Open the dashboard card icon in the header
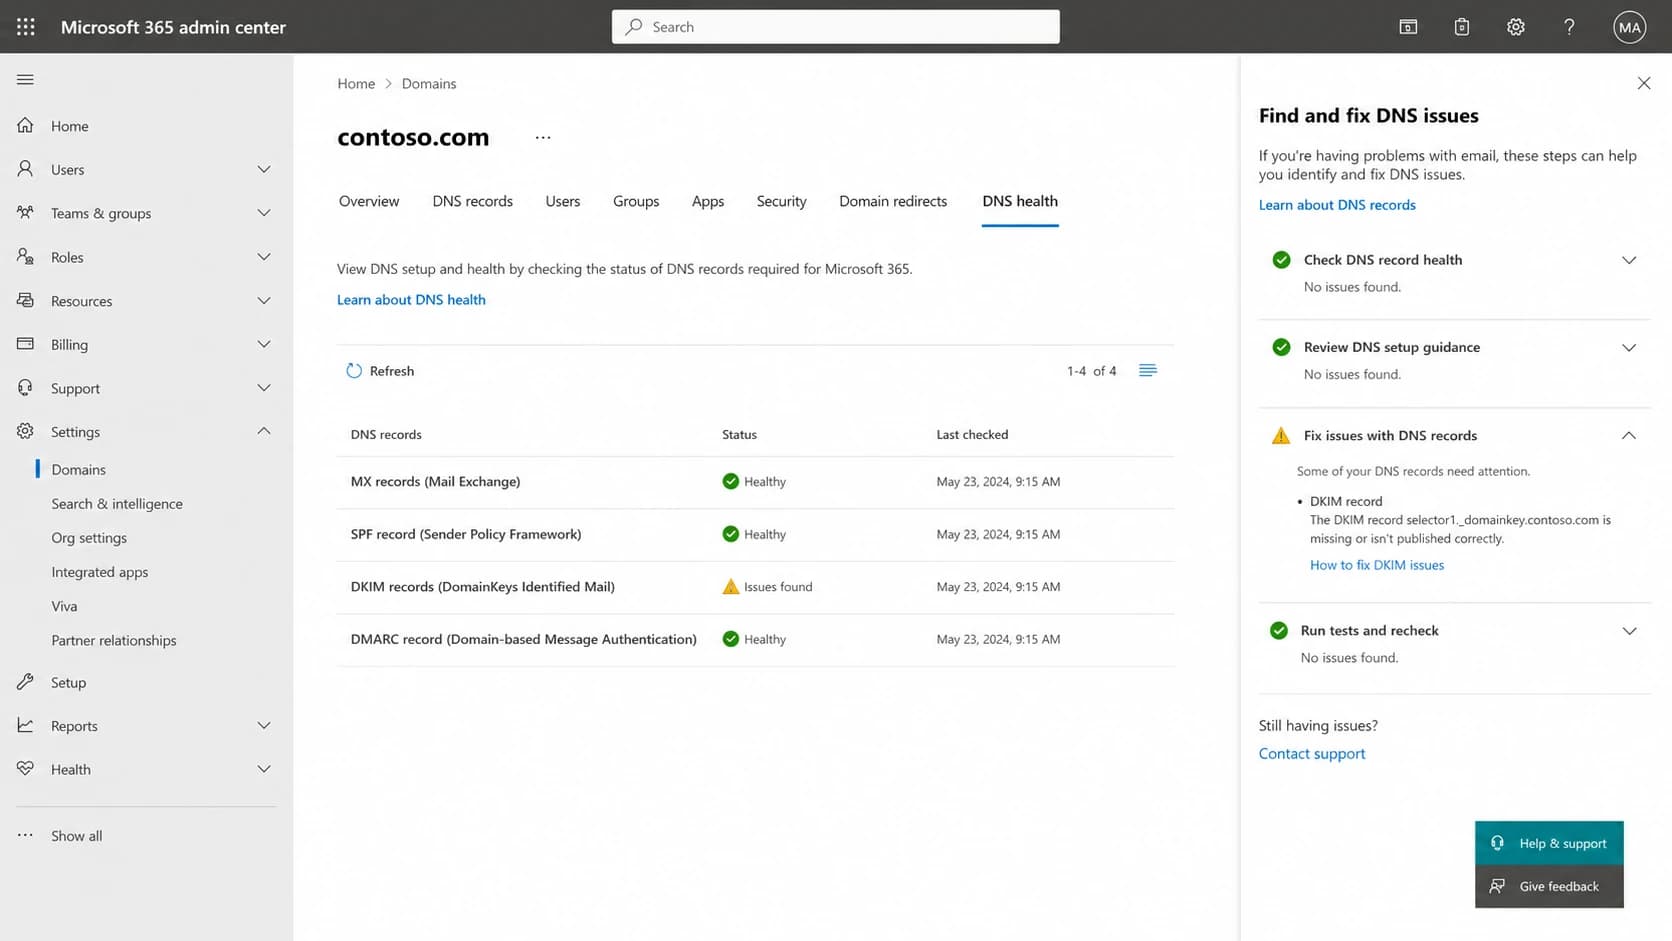This screenshot has height=941, width=1672. tap(1408, 27)
